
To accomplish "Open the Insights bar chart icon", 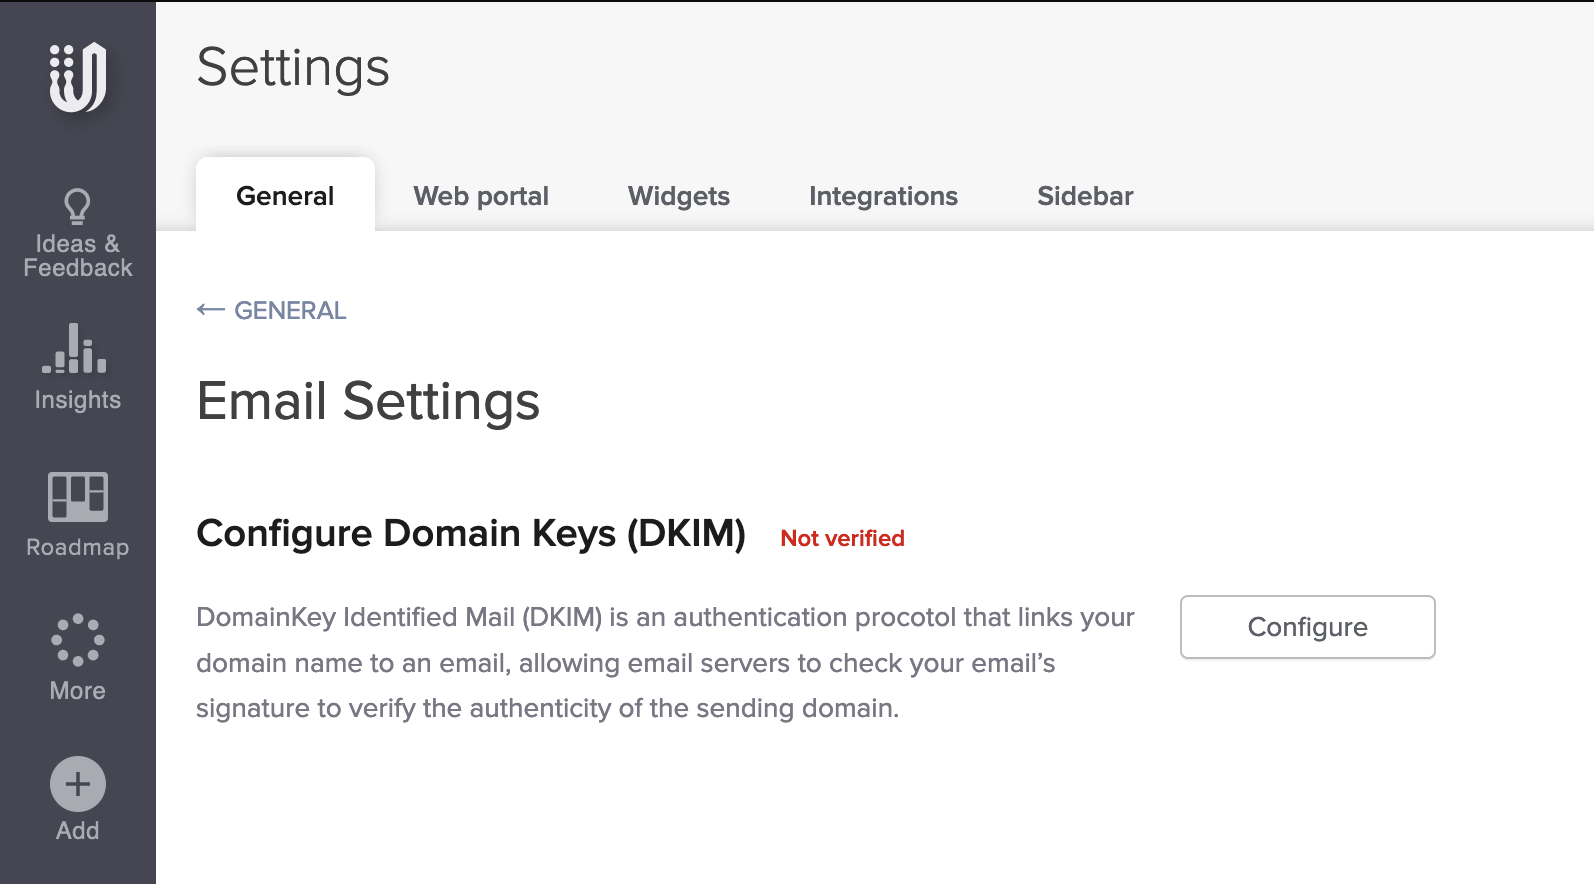I will (x=75, y=349).
